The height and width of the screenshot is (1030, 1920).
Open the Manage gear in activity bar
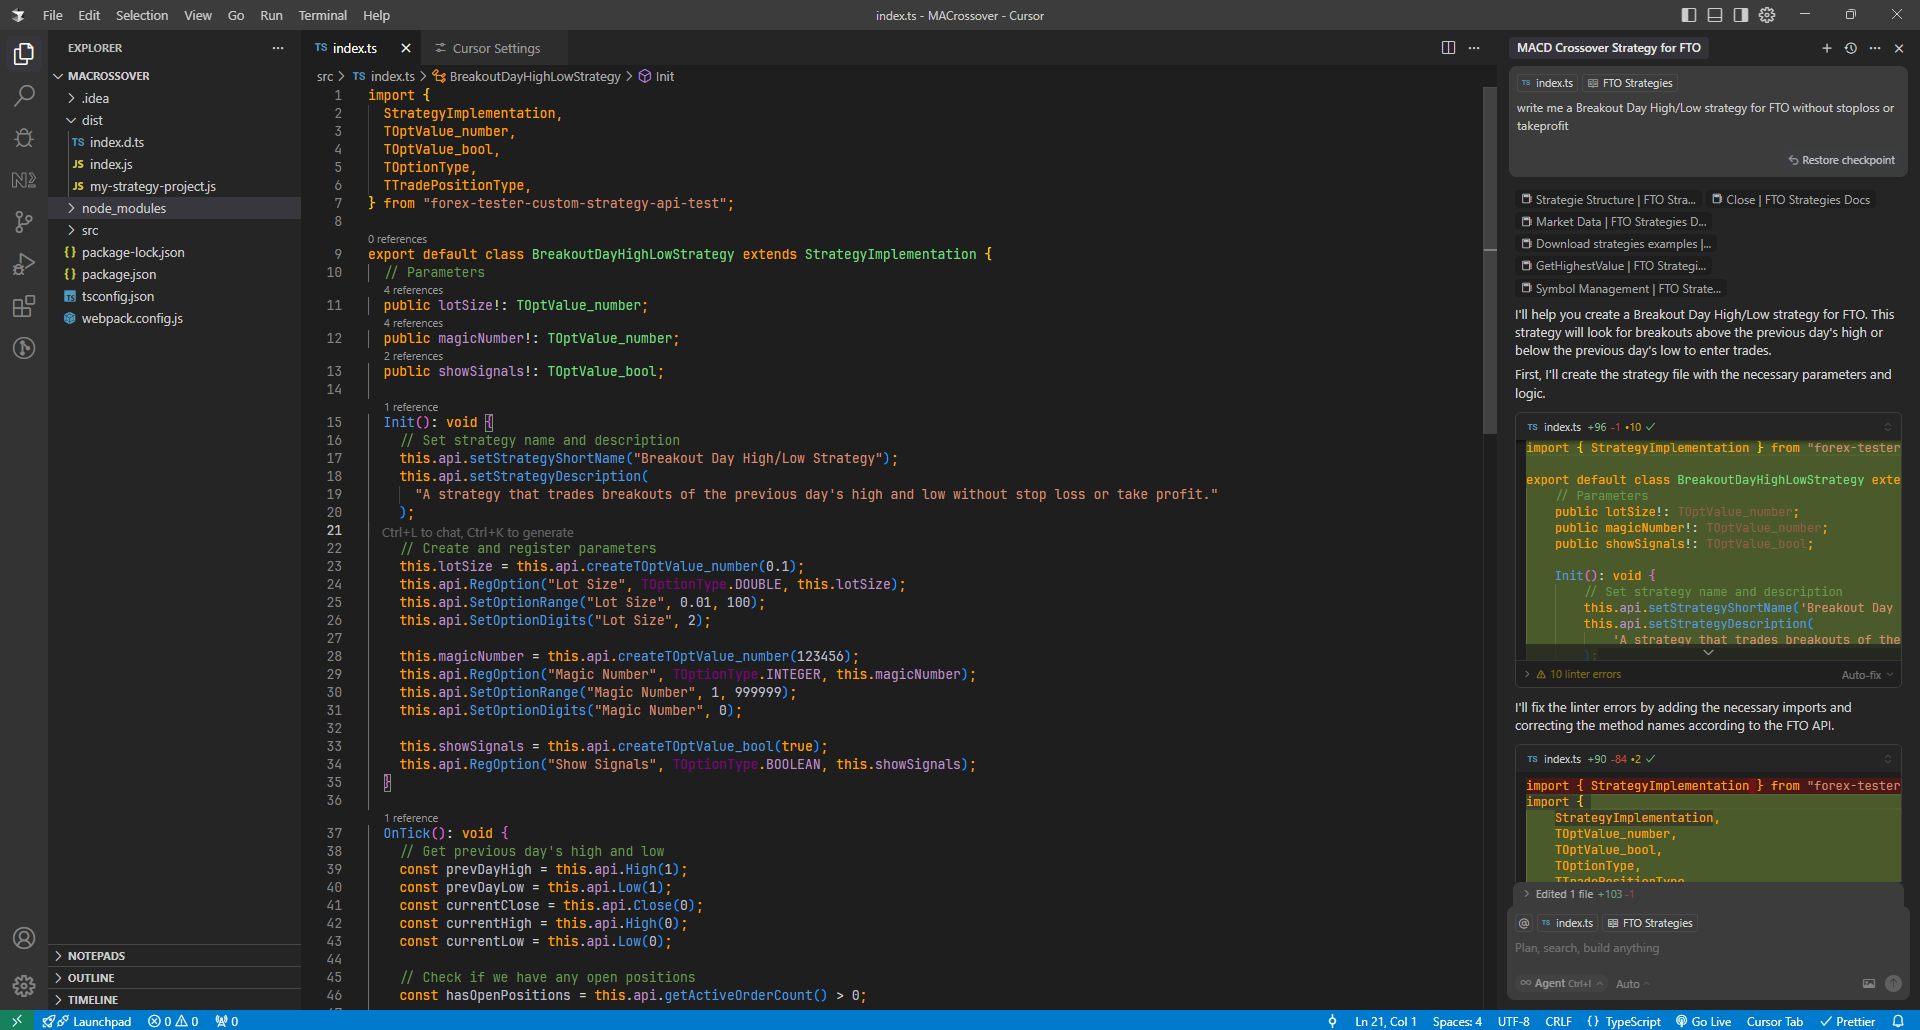coord(24,985)
